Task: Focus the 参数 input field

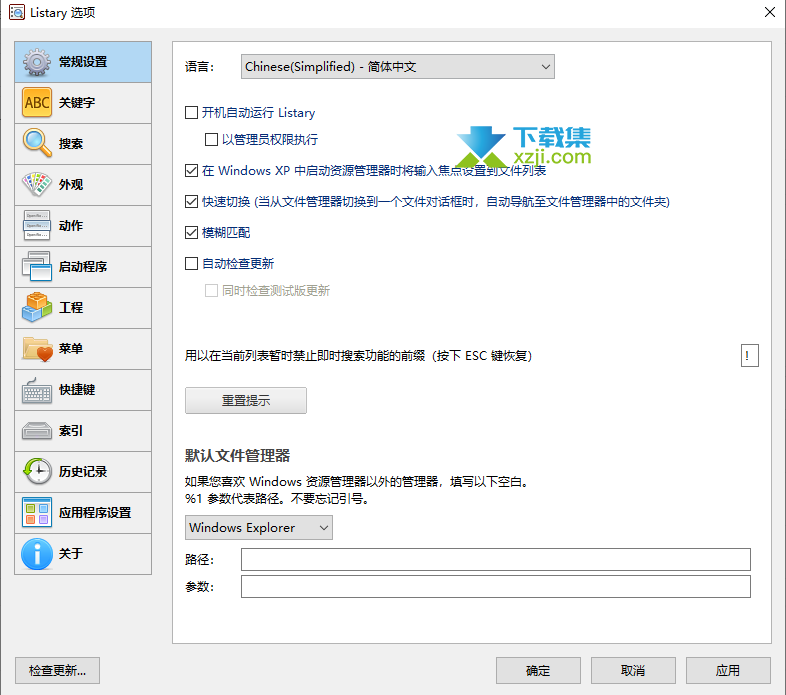Action: 496,587
